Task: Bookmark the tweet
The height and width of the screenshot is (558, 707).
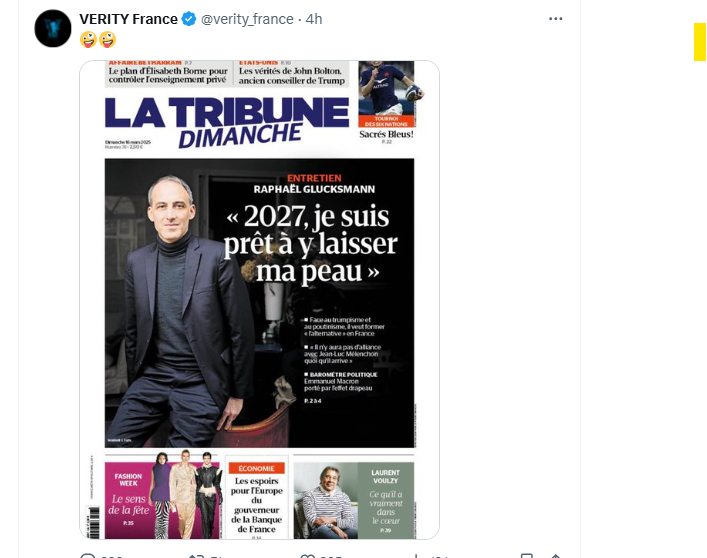Action: pos(527,556)
